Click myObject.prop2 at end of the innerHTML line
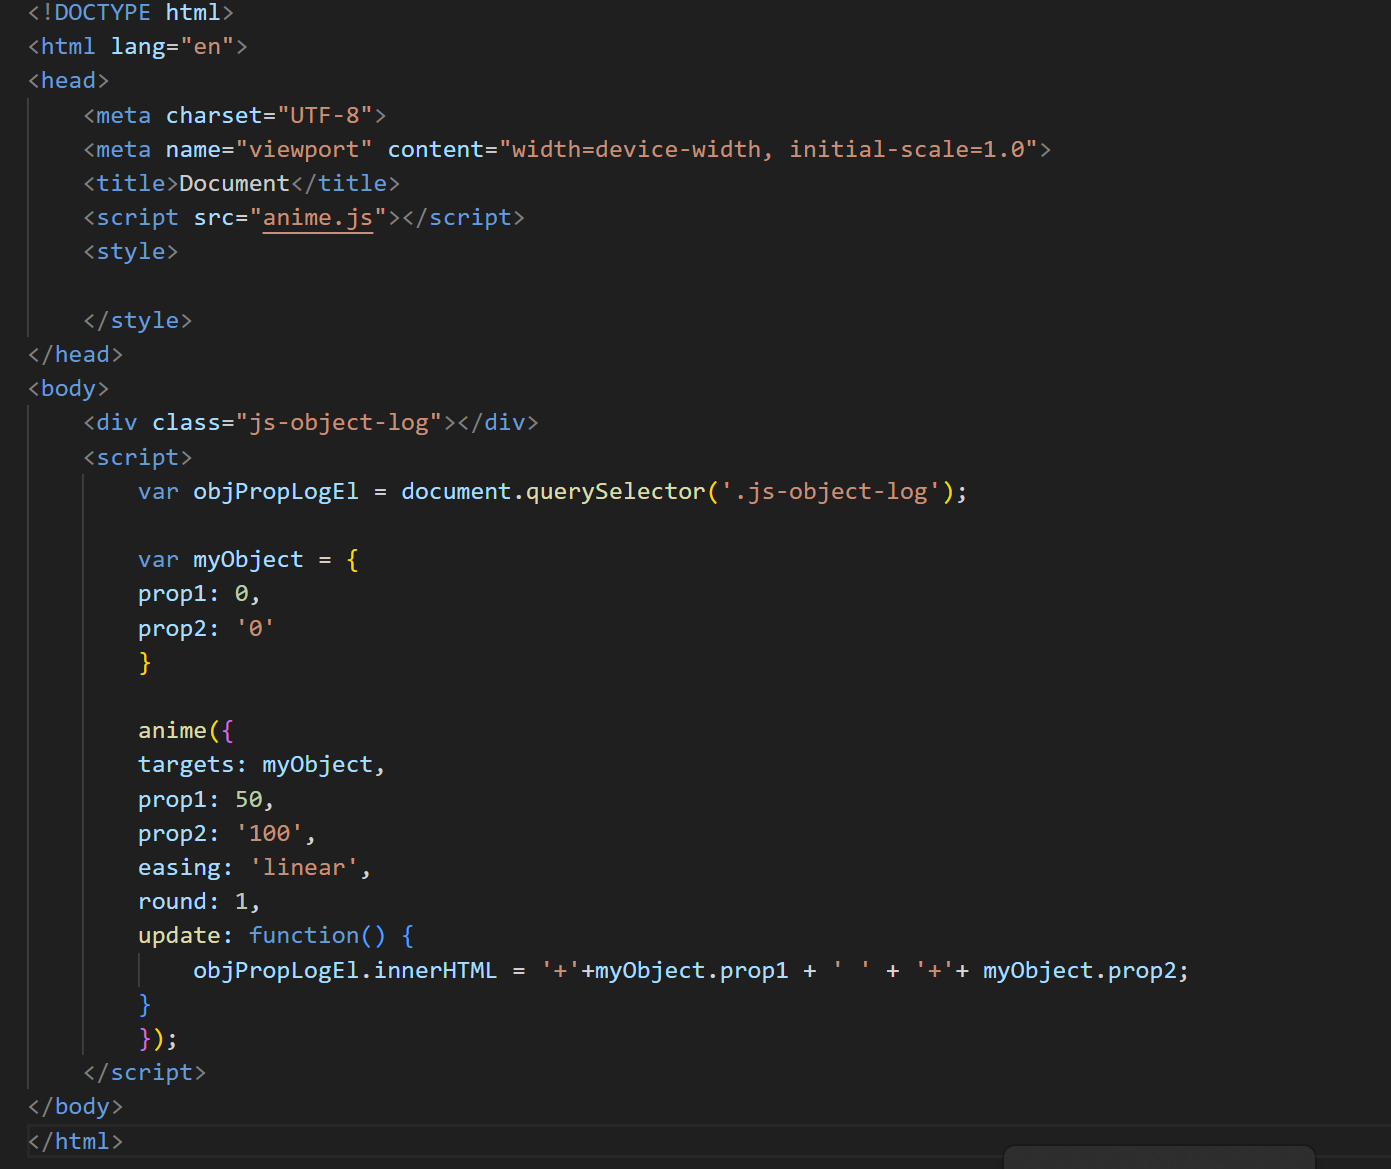Screen dimensions: 1391x1169 coord(1079,971)
